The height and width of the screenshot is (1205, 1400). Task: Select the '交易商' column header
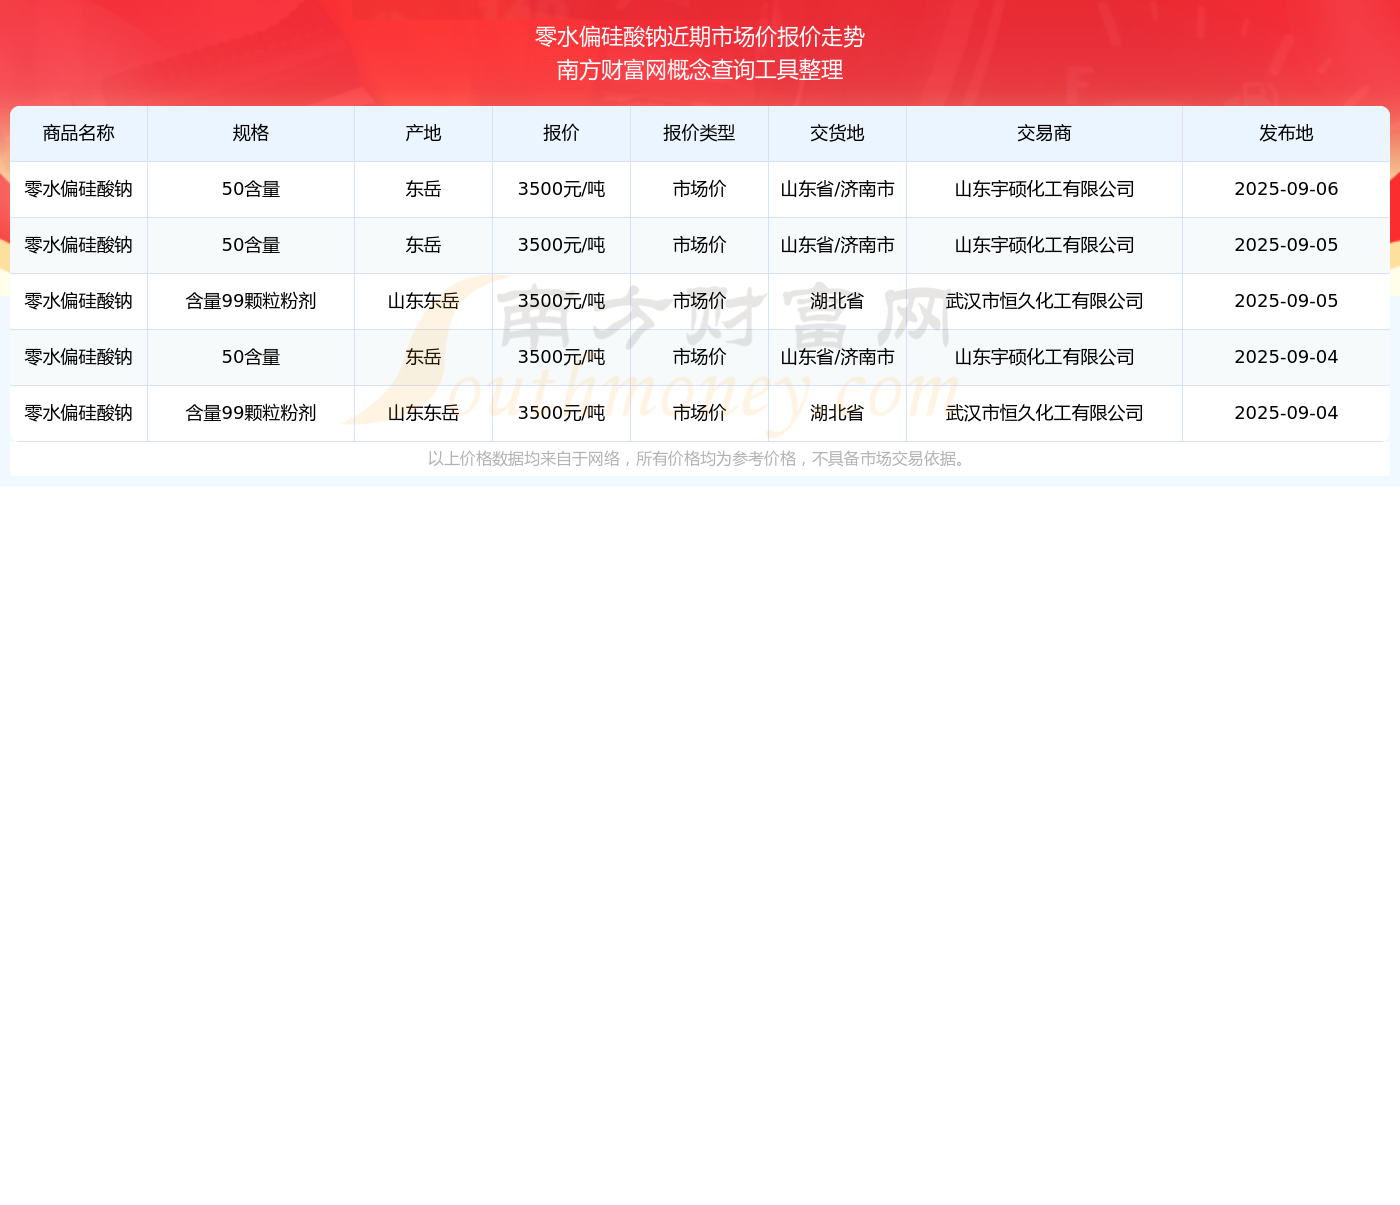click(x=1045, y=133)
